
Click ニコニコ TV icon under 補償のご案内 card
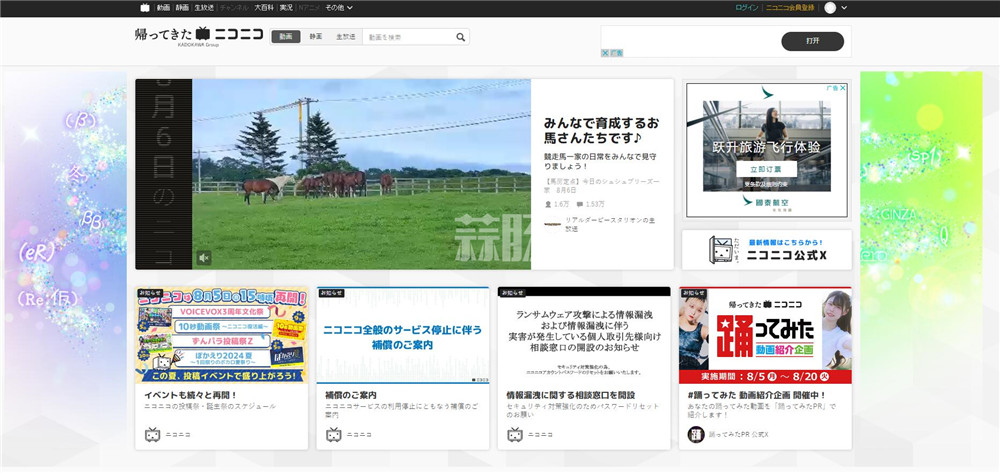point(334,435)
